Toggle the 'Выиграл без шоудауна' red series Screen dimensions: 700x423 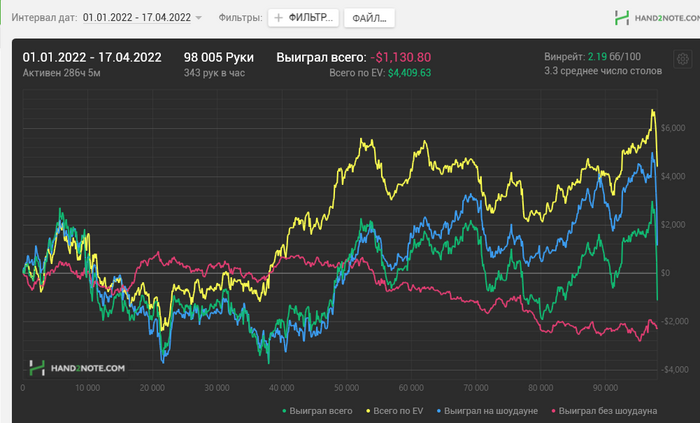tap(603, 411)
